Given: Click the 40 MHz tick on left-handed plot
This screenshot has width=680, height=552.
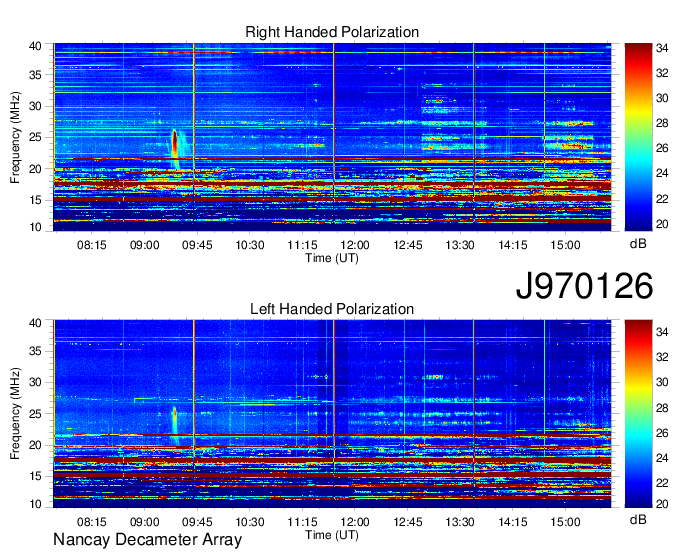Looking at the screenshot, I should click(35, 323).
